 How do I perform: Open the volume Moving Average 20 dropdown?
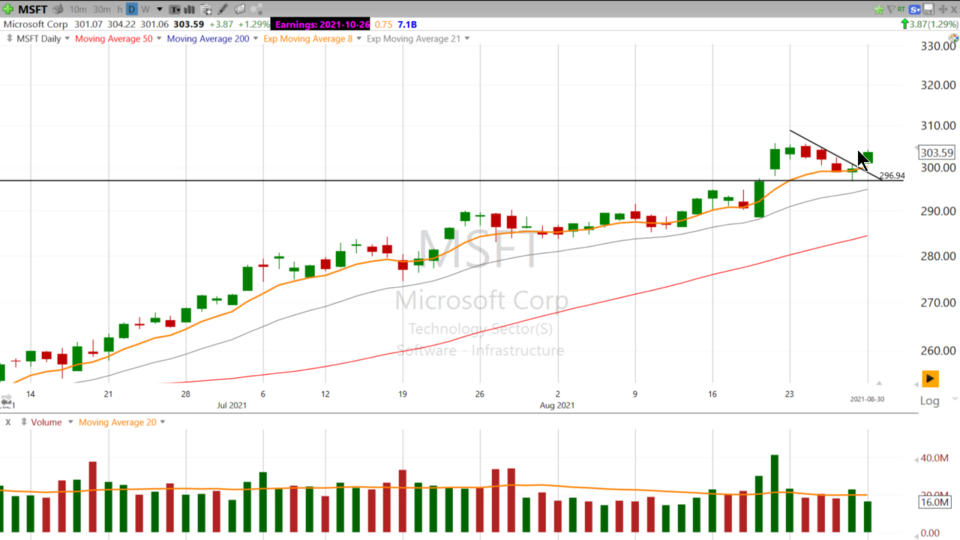(163, 422)
